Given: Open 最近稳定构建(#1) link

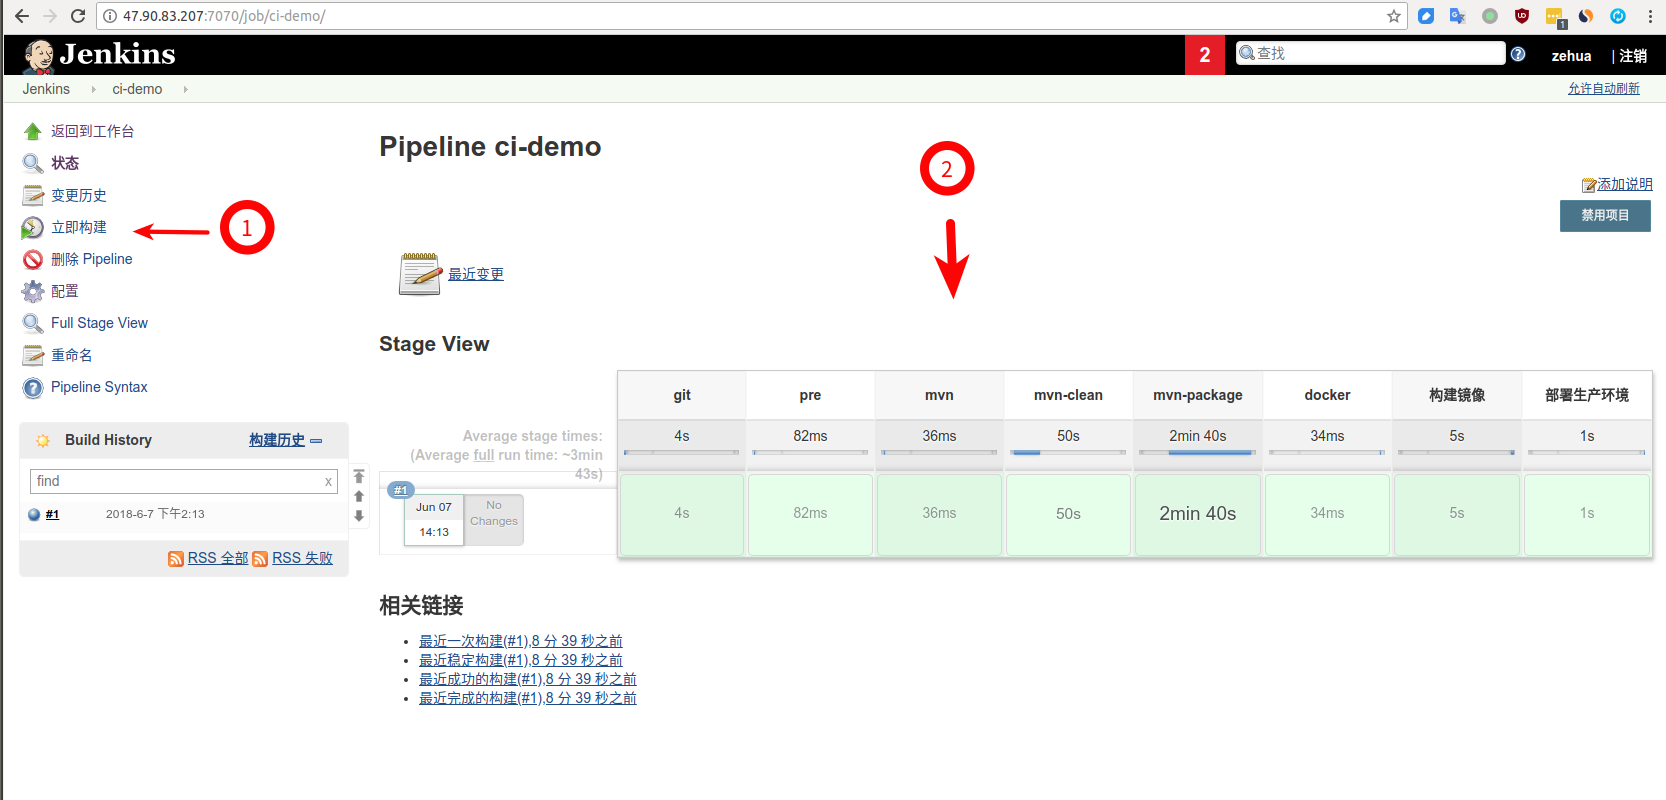Looking at the screenshot, I should (520, 660).
